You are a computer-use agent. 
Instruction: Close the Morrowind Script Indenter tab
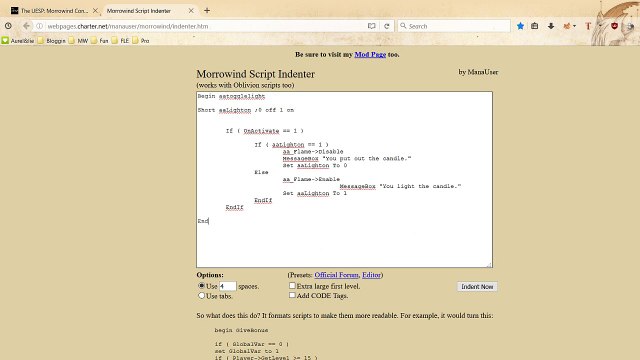[x=191, y=11]
